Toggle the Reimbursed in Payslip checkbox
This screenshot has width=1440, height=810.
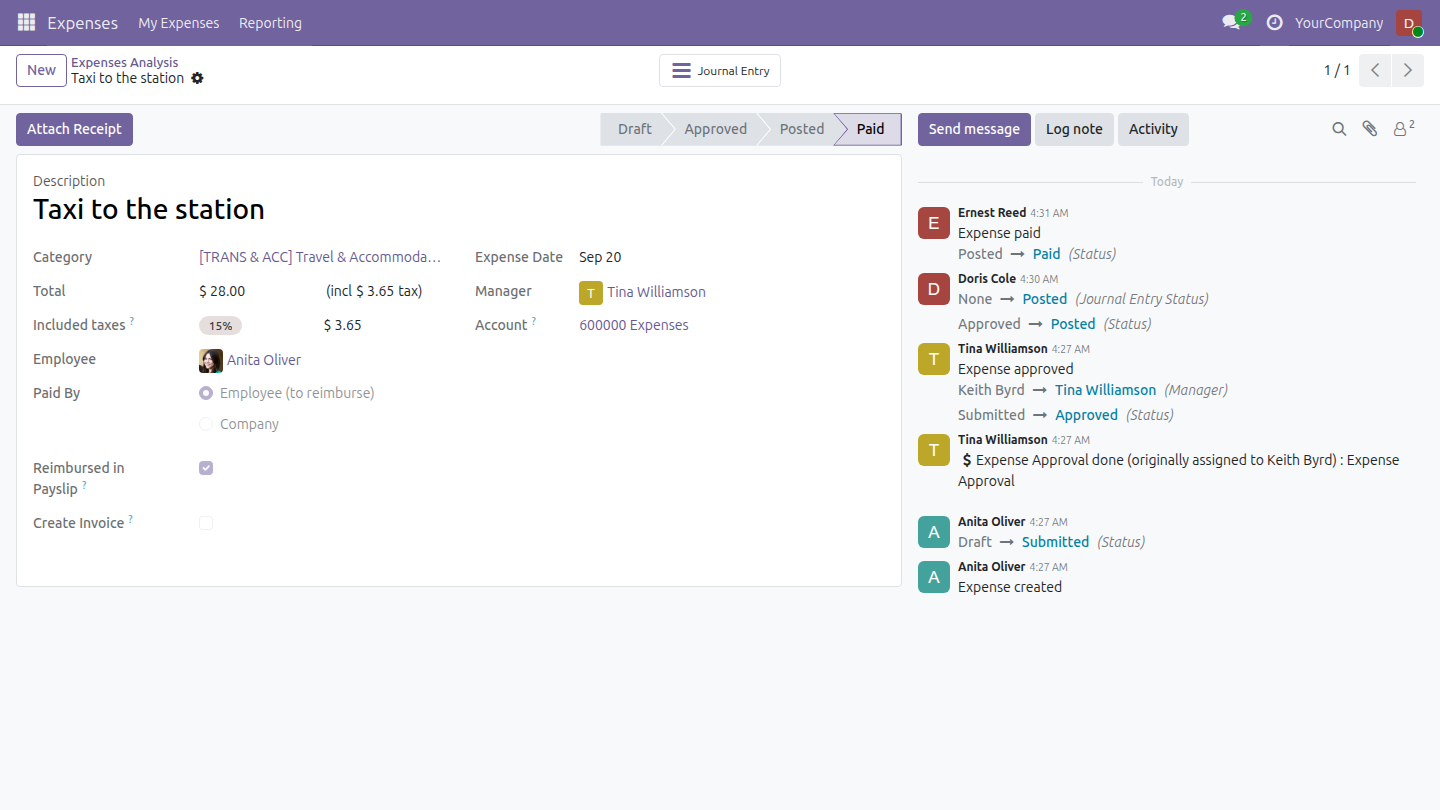[206, 468]
